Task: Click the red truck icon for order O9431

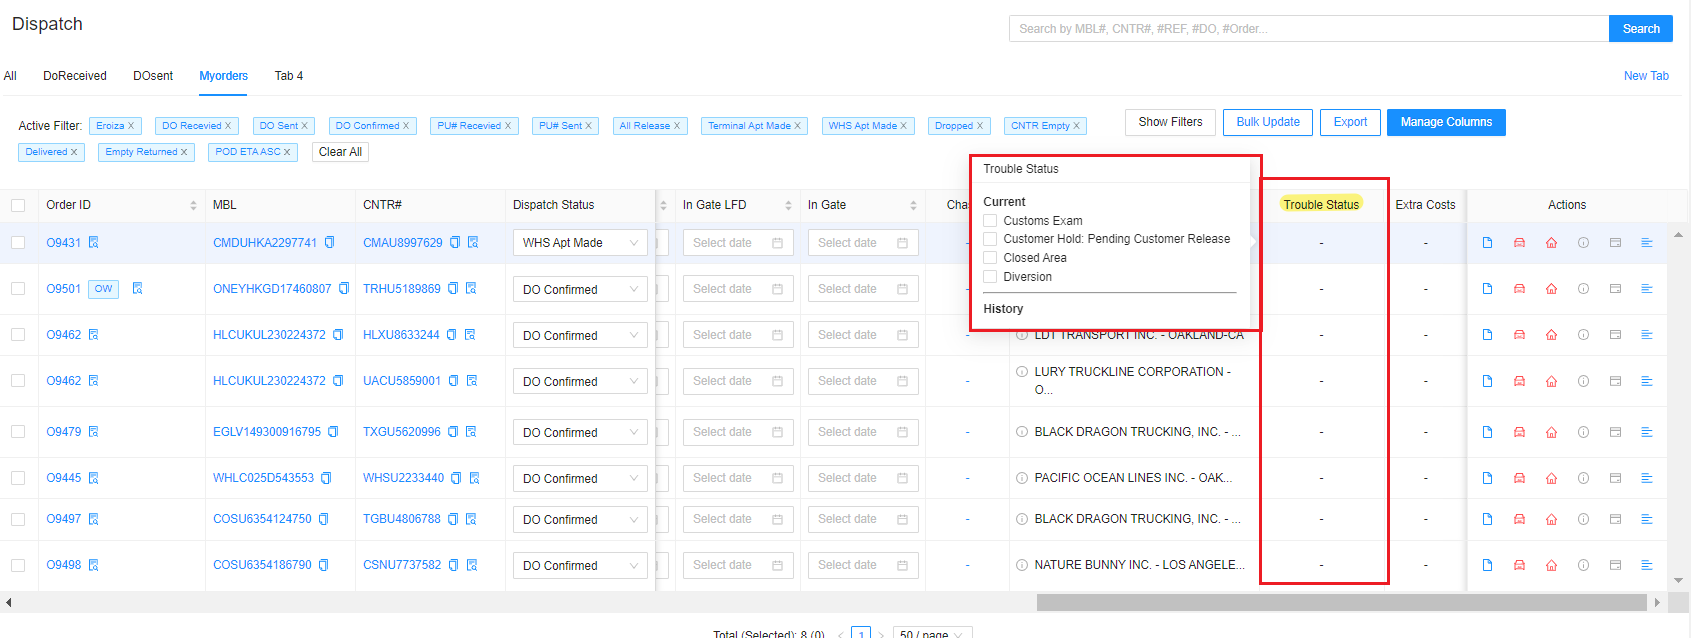Action: point(1519,243)
